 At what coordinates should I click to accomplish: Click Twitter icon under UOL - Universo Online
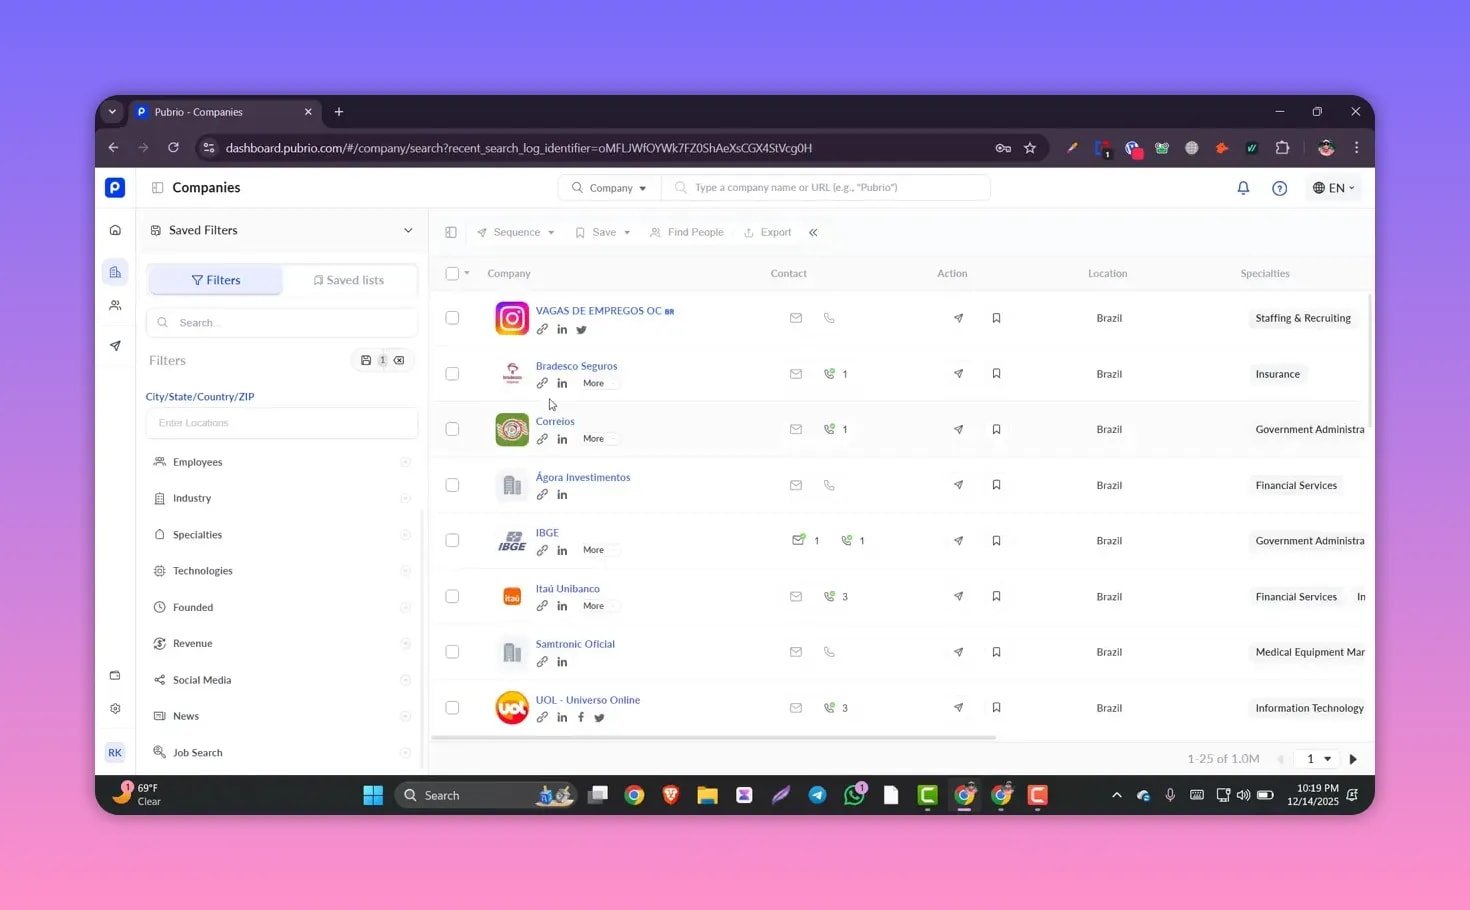(x=599, y=718)
